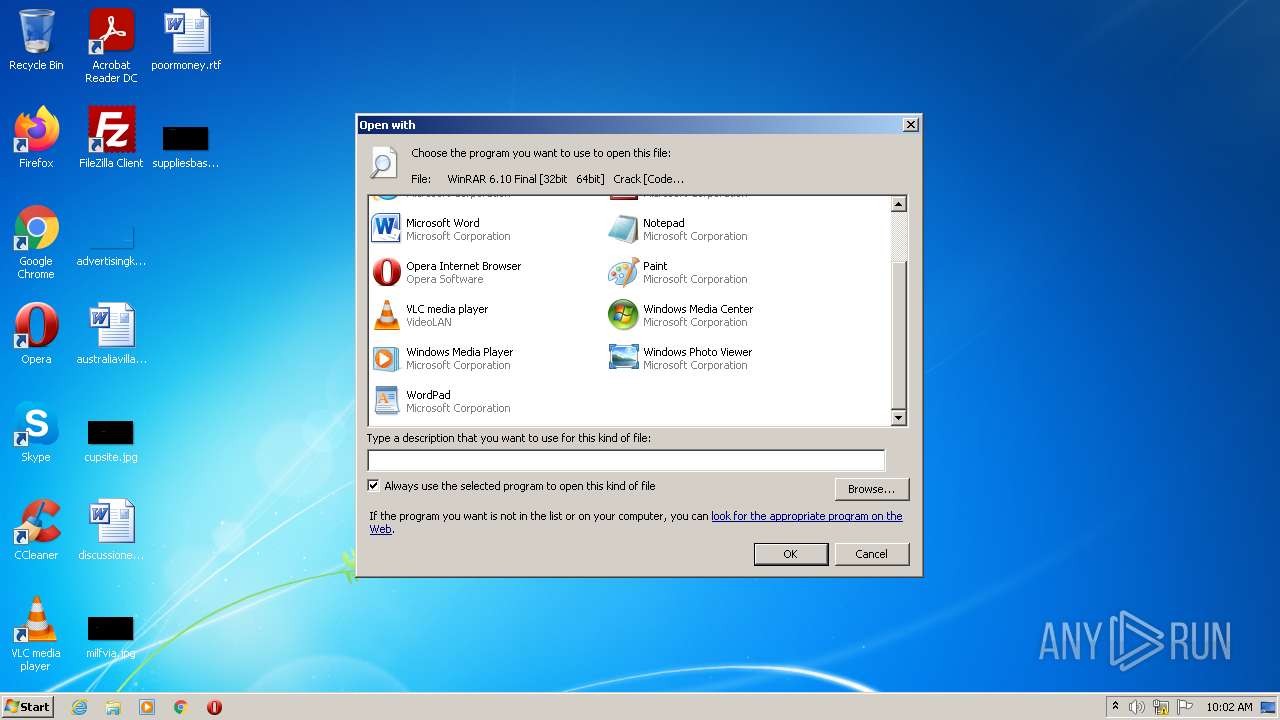Open Chrome from the taskbar
1280x720 pixels.
(181, 707)
